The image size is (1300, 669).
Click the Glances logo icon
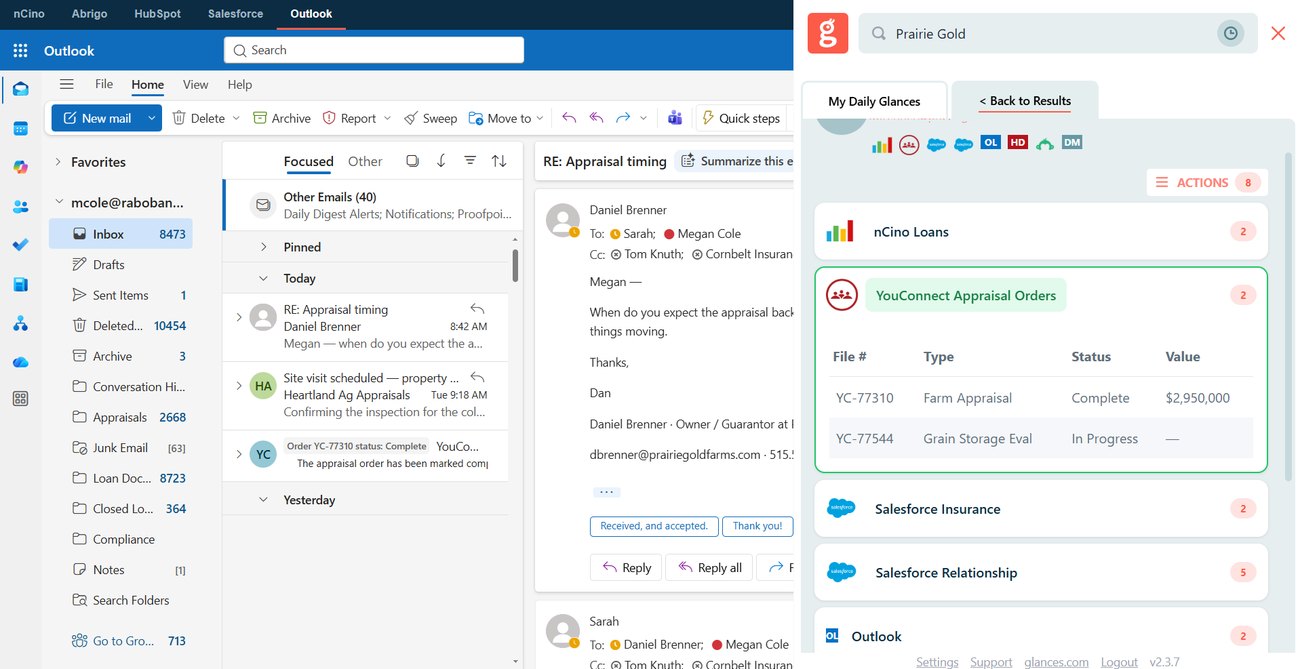tap(827, 33)
